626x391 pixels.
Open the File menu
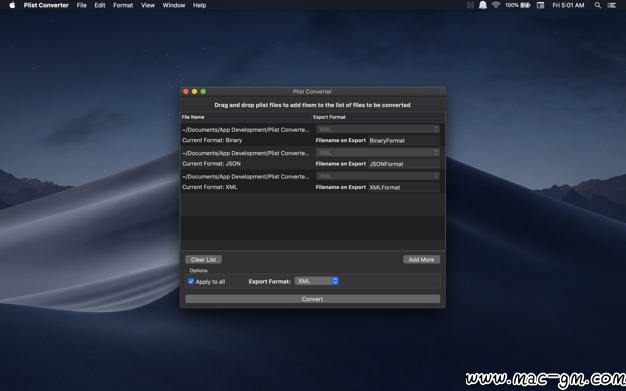(81, 5)
